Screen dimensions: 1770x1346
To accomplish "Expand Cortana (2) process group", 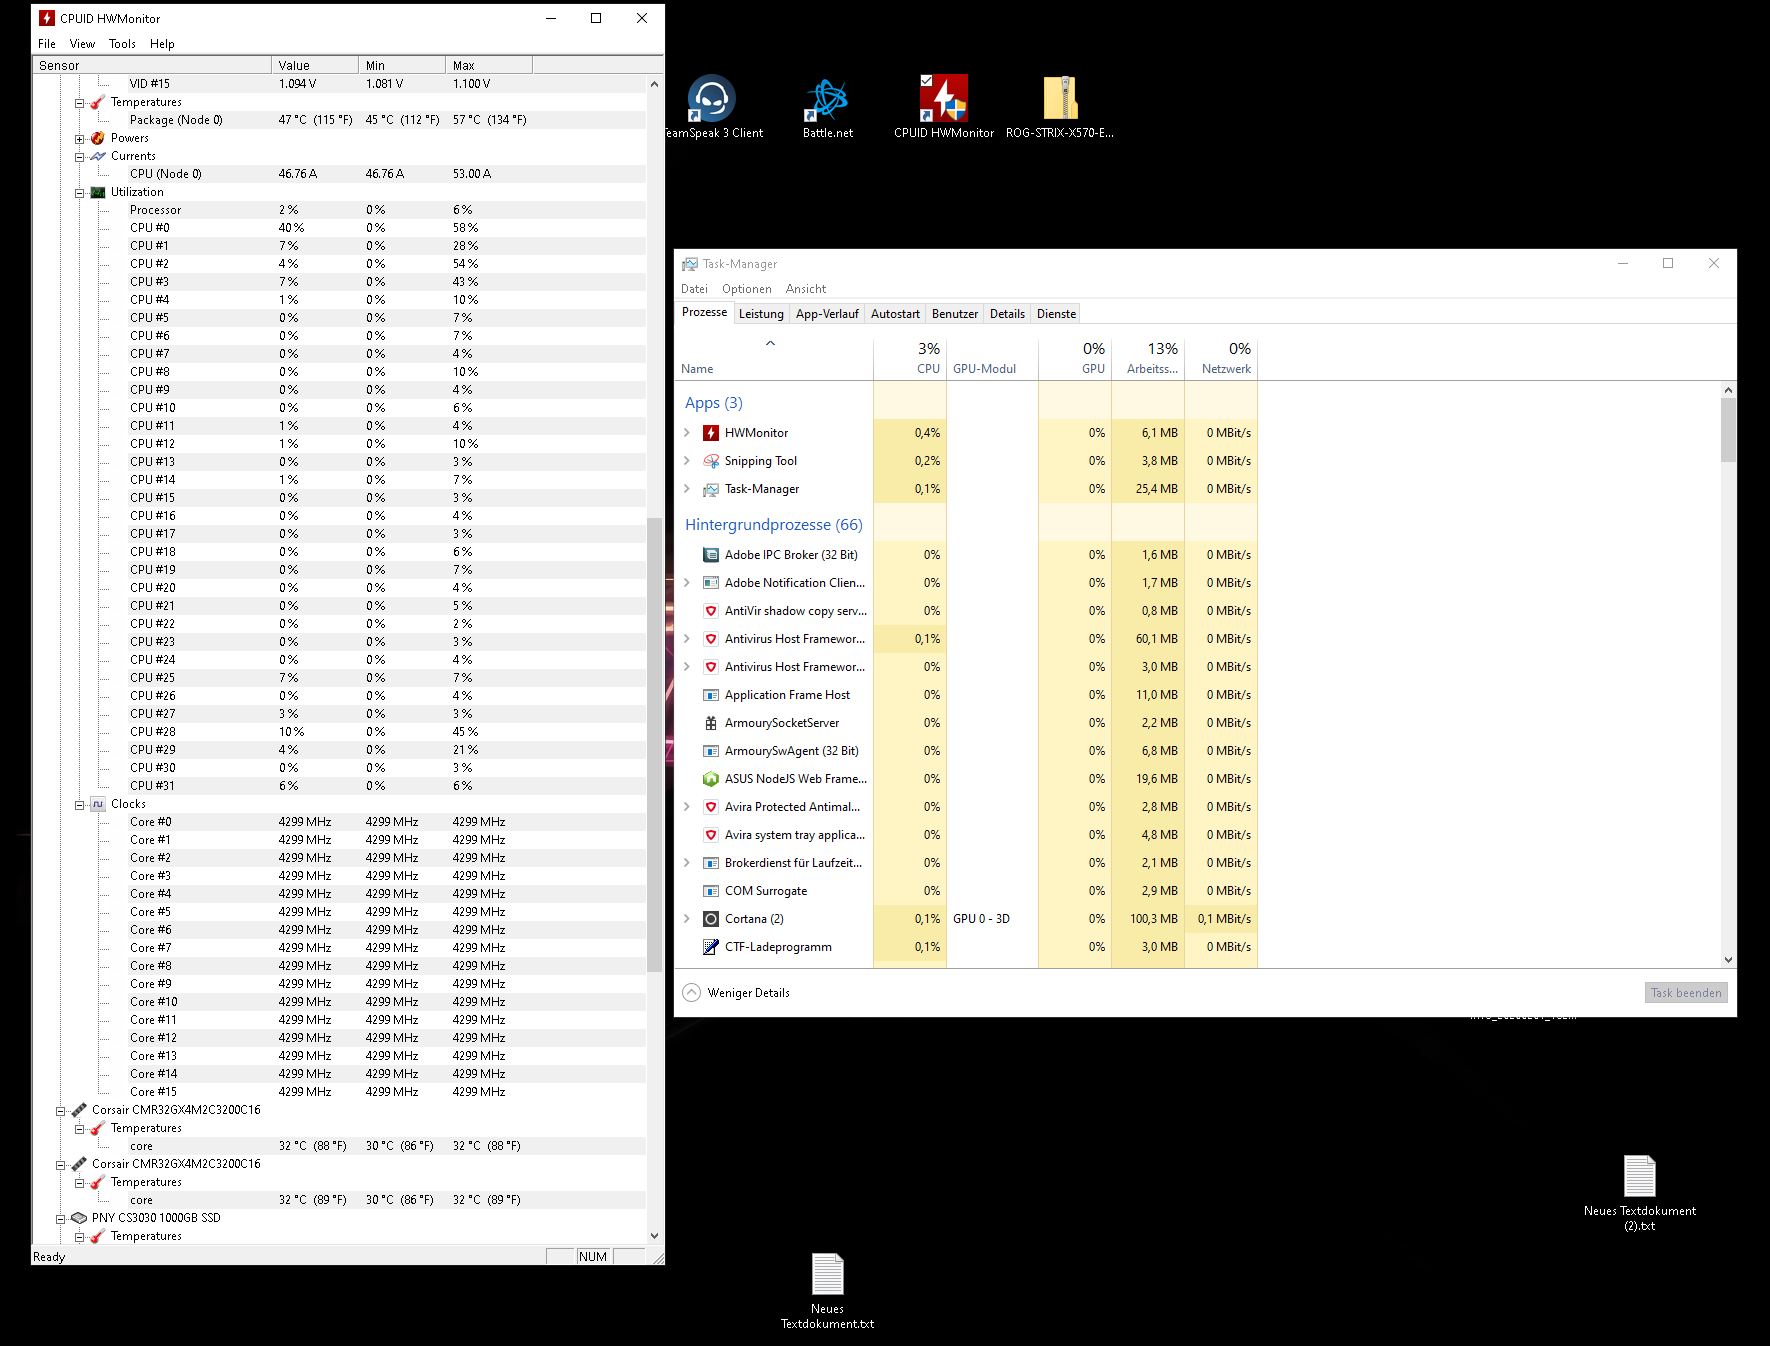I will [687, 919].
